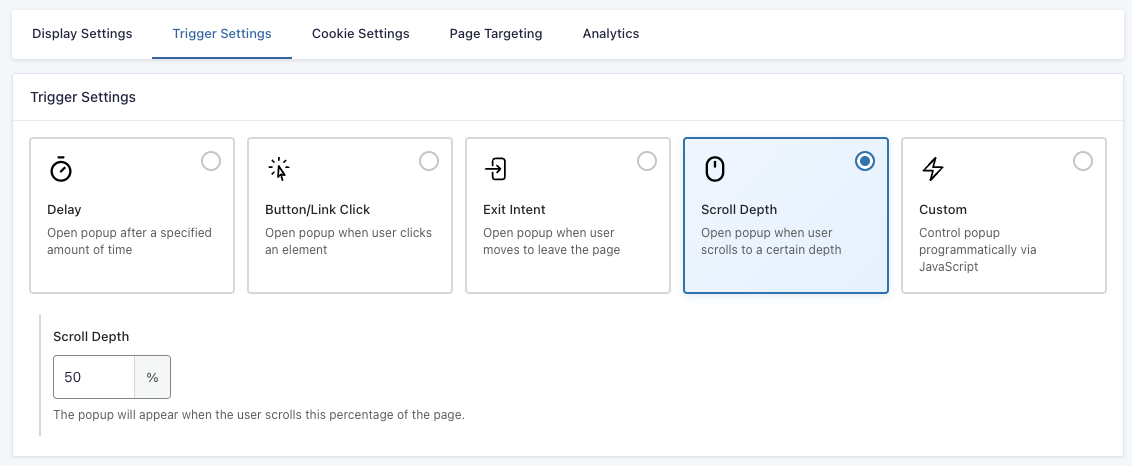Open the Display Settings tab

pyautogui.click(x=82, y=34)
